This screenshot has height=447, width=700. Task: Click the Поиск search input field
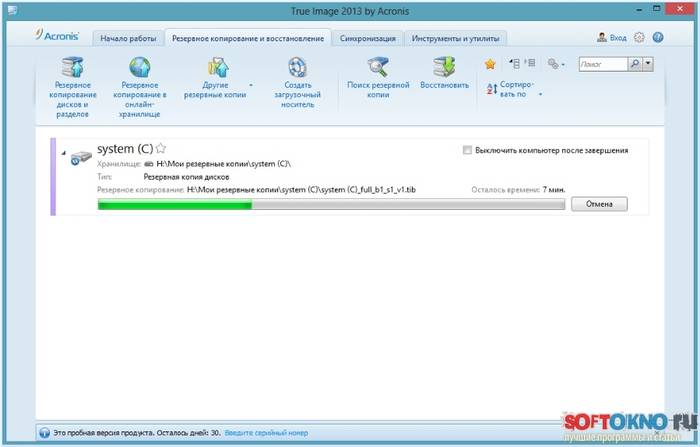coord(603,64)
